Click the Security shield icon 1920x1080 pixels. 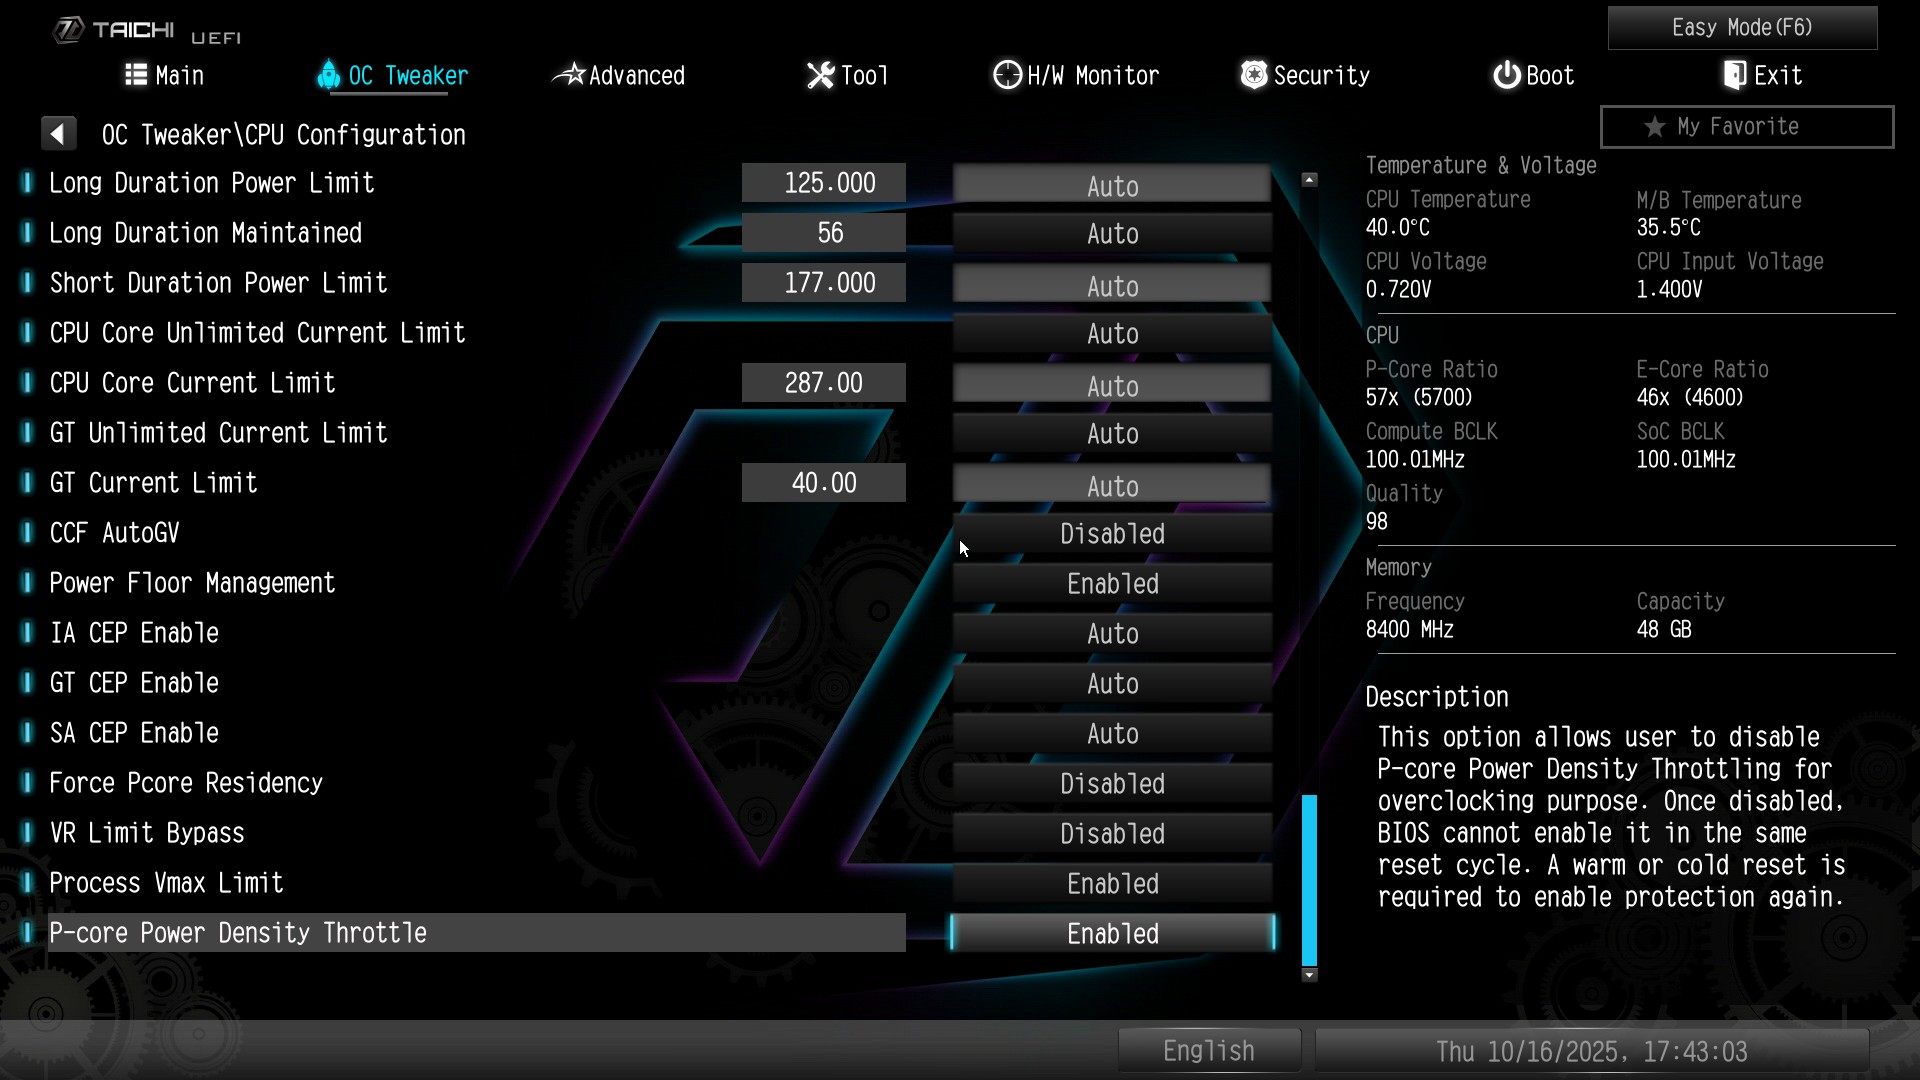[x=1254, y=75]
